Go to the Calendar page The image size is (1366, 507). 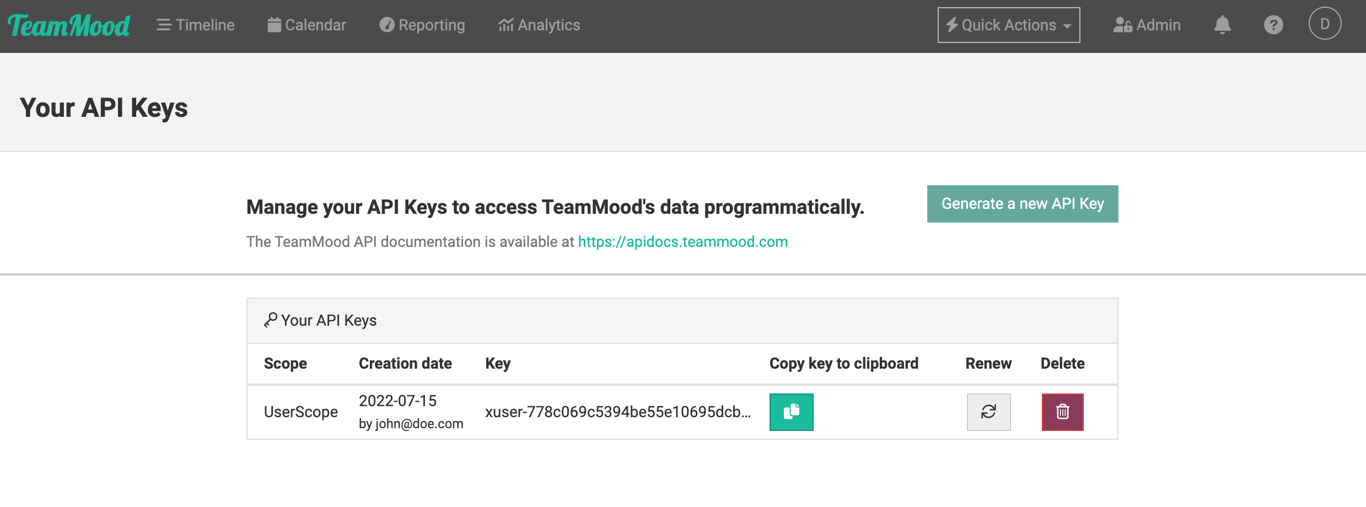[307, 25]
